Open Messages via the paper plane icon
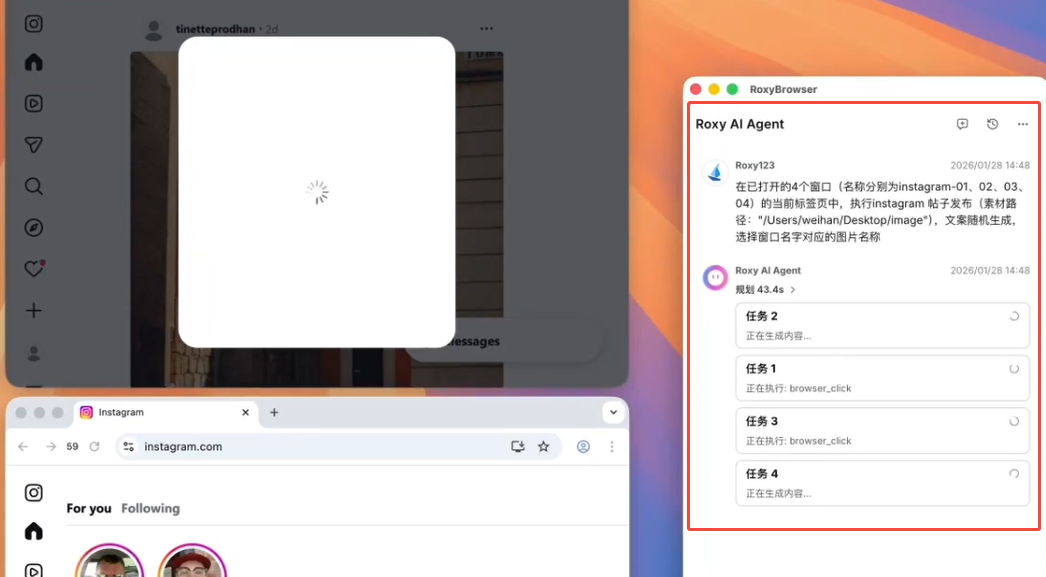1046x577 pixels. tap(34, 145)
